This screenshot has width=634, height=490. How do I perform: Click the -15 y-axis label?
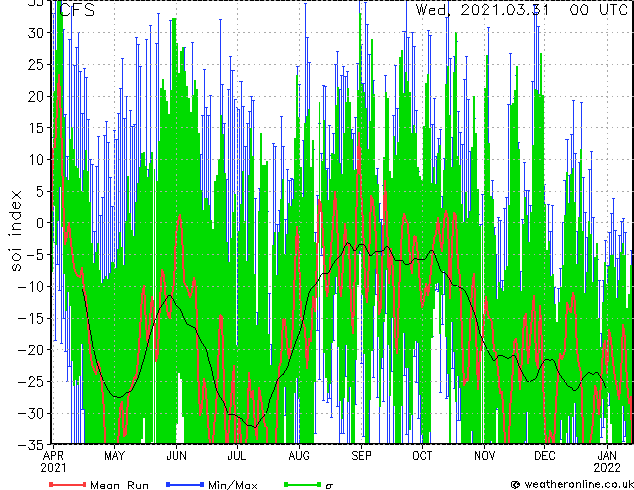30,318
